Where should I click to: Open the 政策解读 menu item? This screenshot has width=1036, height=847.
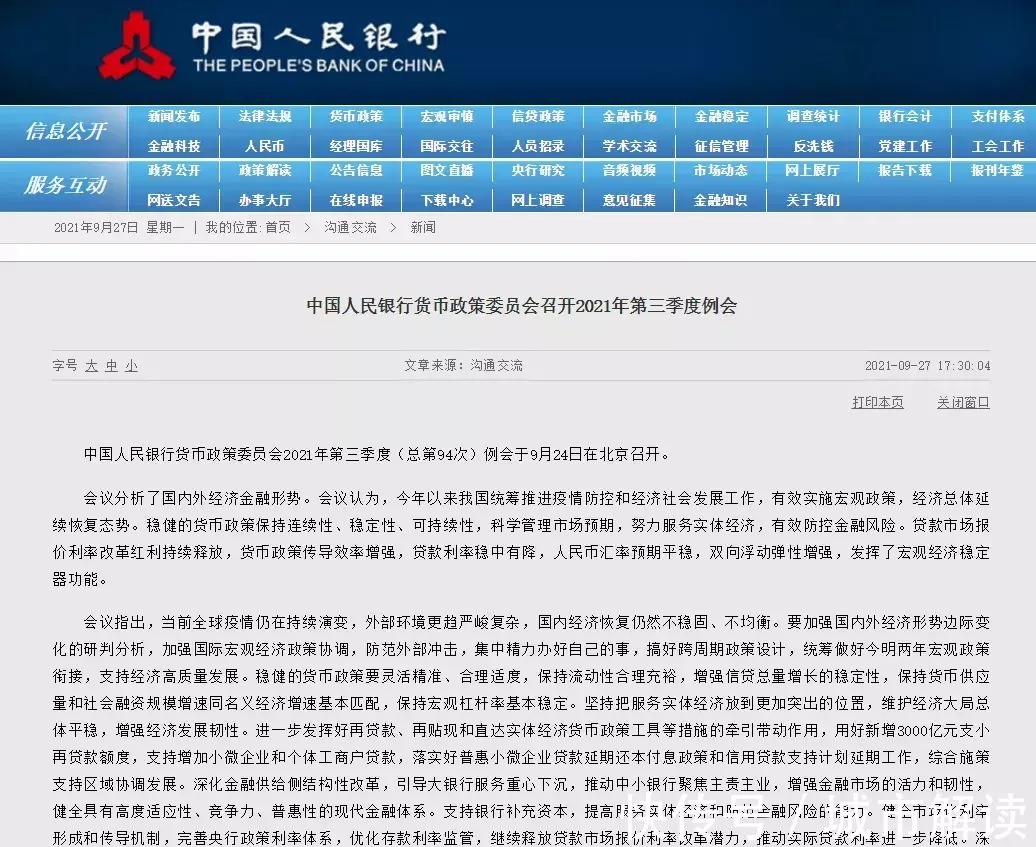click(x=266, y=171)
